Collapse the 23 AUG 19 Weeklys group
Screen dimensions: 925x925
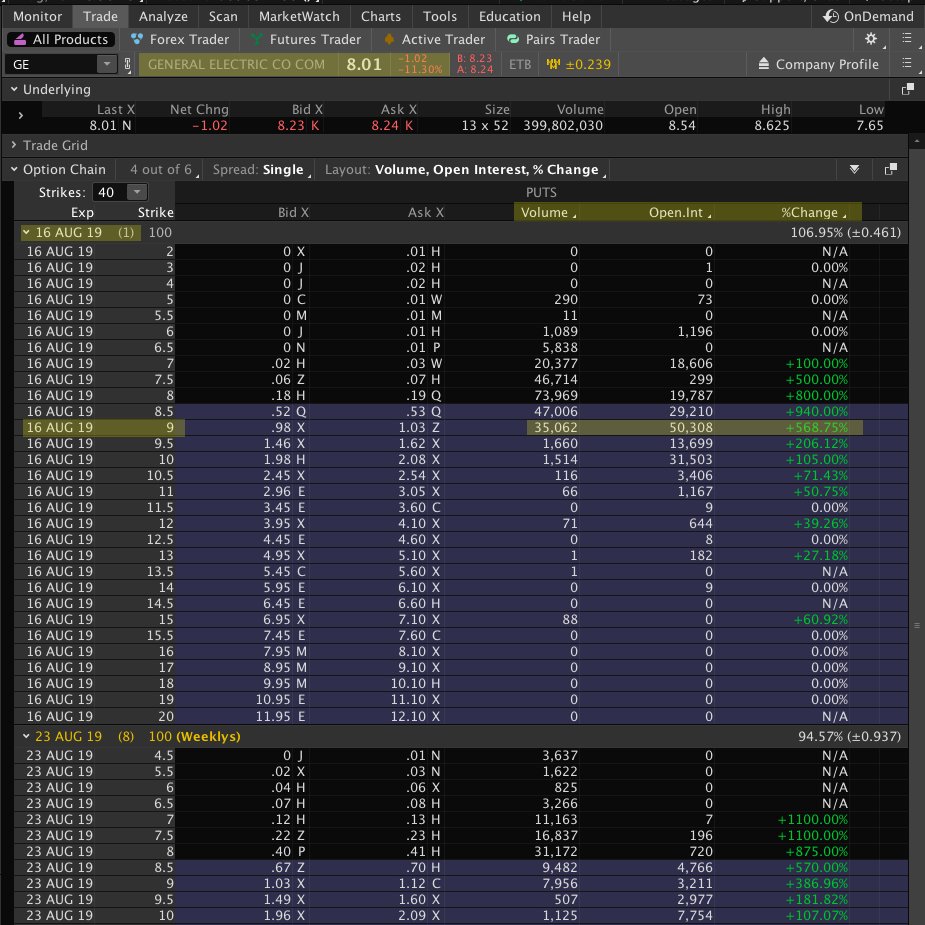click(26, 736)
